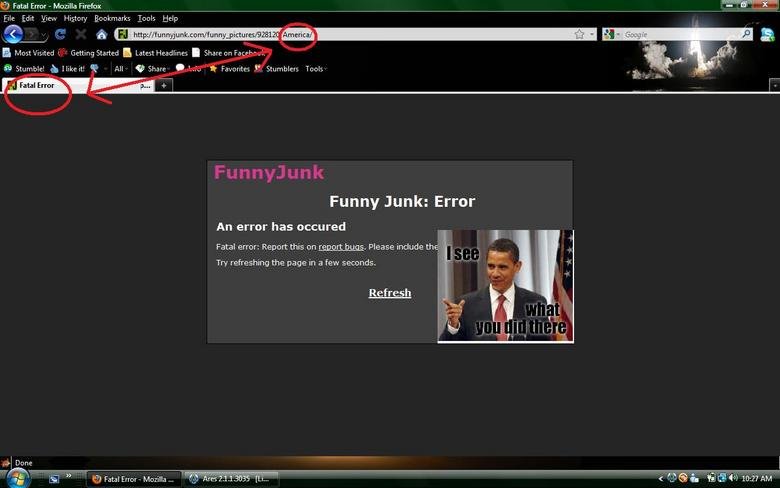Open the Bookmarks menu

tap(112, 18)
